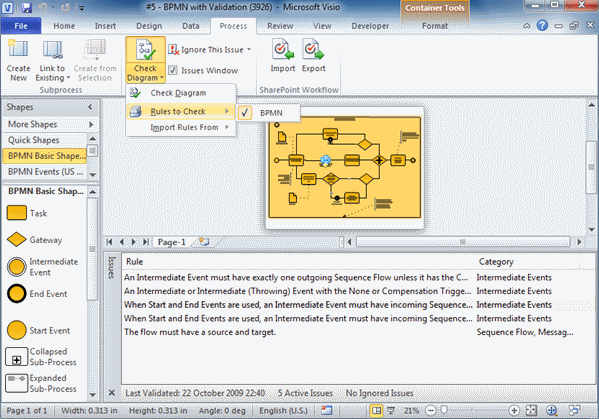The width and height of the screenshot is (599, 419).
Task: Switch to the Data tab
Action: 191,26
